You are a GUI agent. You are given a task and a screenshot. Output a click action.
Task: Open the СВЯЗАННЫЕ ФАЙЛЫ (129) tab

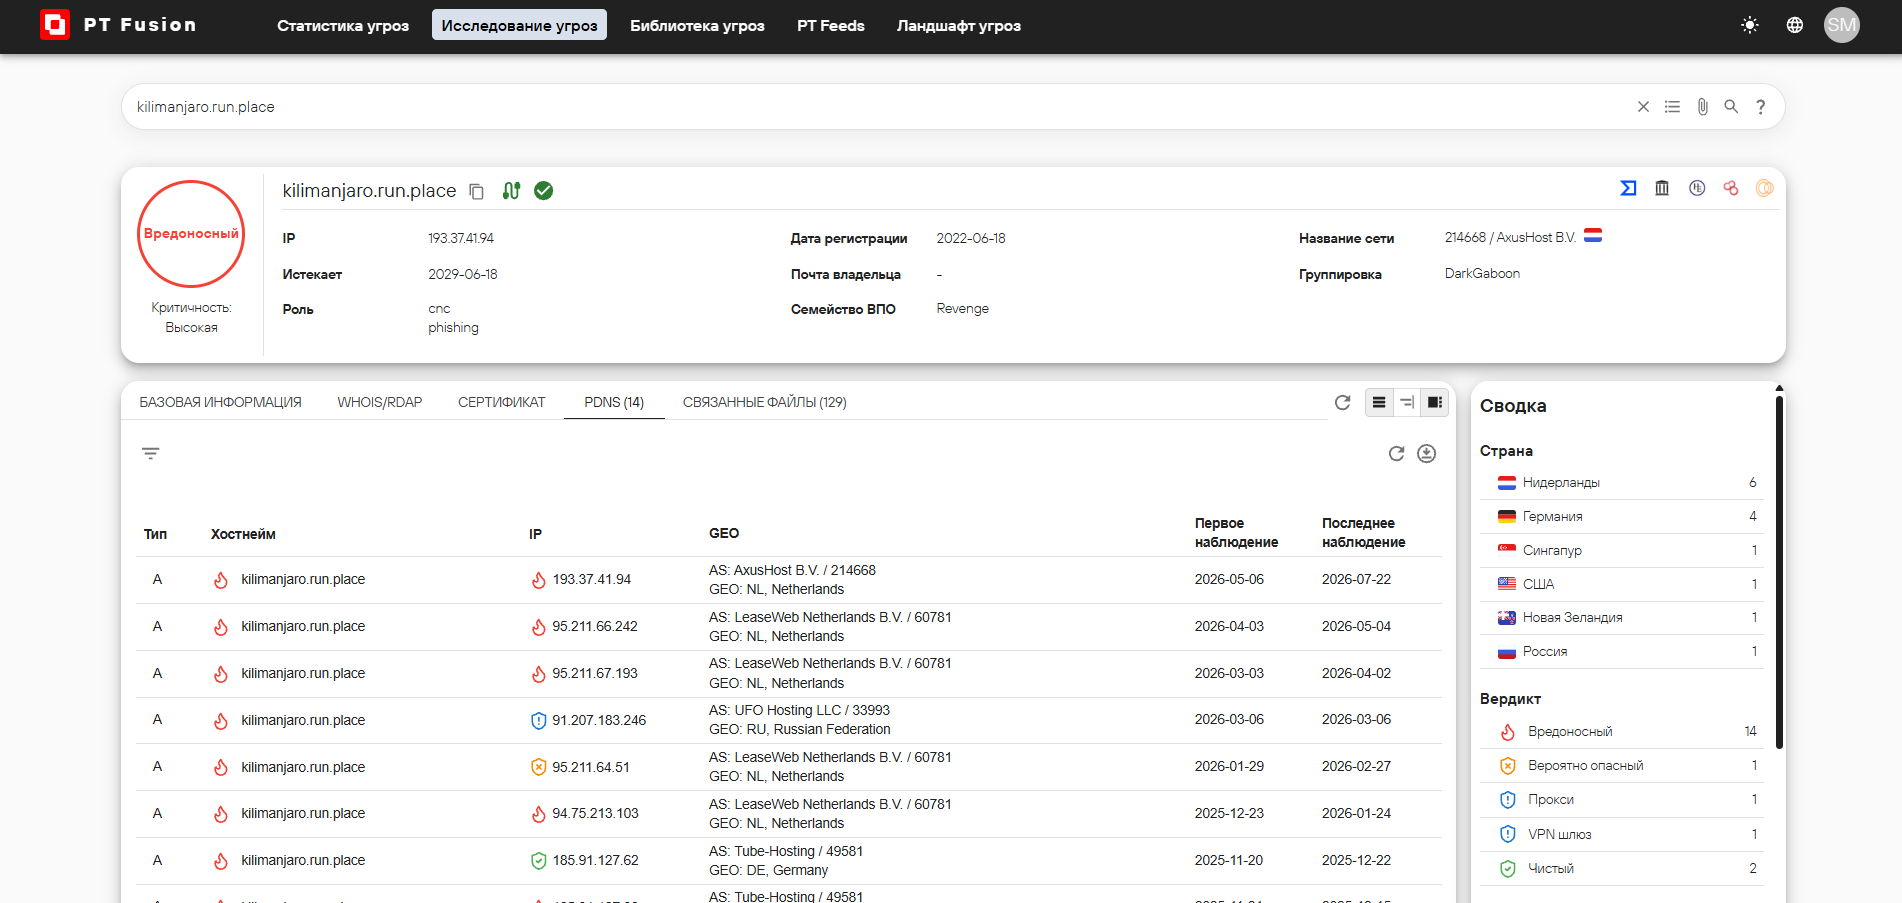tap(765, 402)
